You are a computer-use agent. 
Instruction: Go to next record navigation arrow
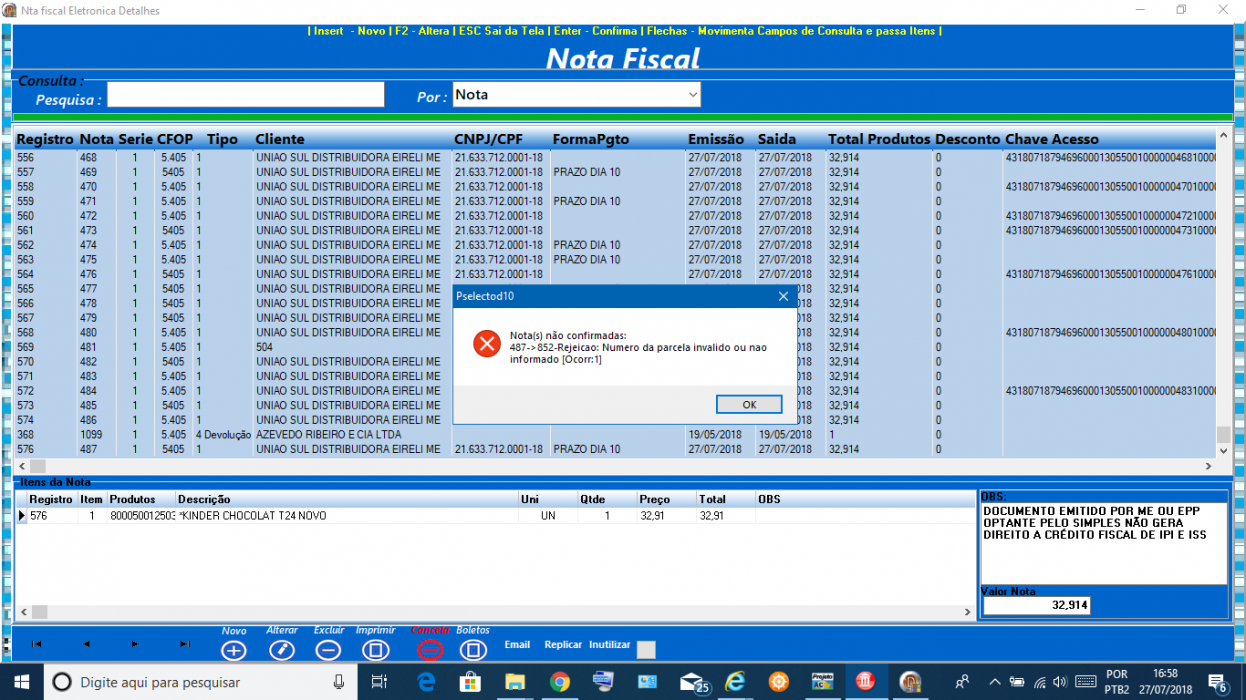pos(135,644)
